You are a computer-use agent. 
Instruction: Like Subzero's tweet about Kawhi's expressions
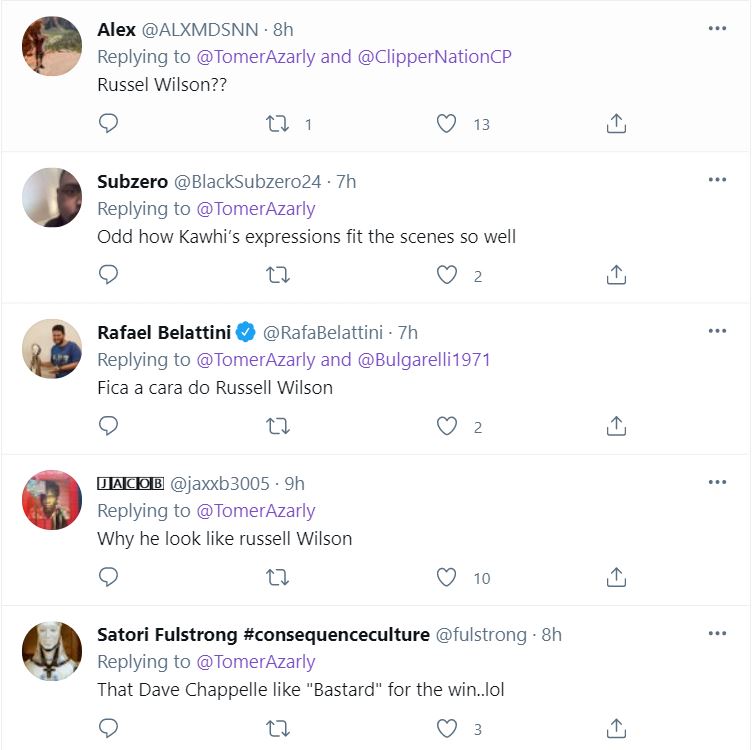click(447, 275)
